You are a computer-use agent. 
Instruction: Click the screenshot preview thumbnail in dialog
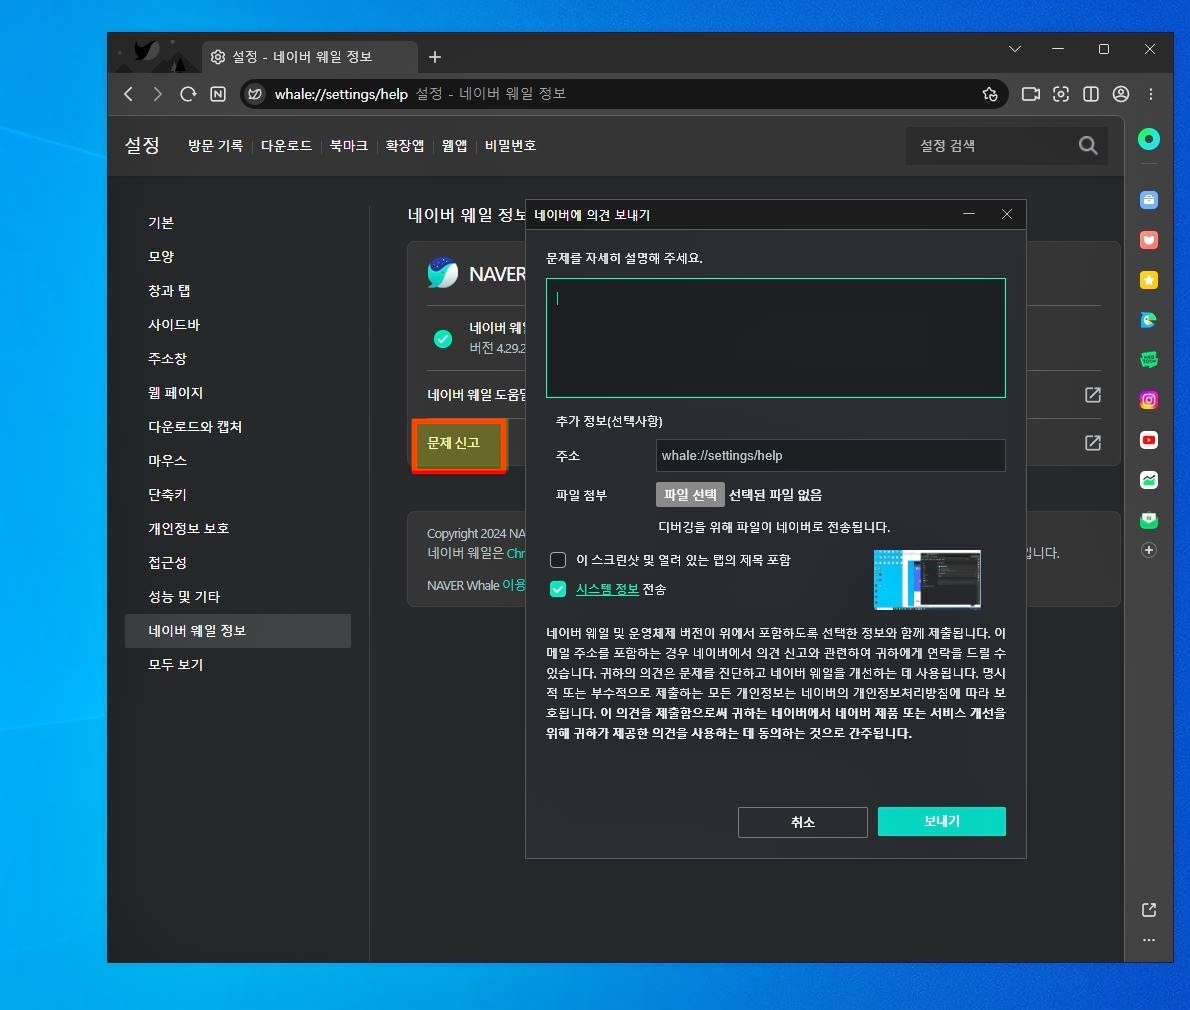(927, 580)
